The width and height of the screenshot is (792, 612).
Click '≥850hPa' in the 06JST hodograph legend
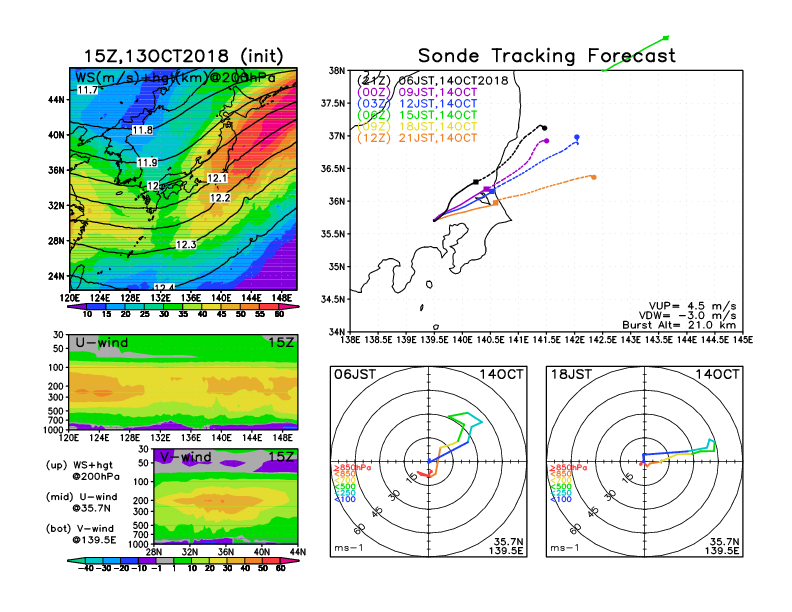click(x=352, y=468)
